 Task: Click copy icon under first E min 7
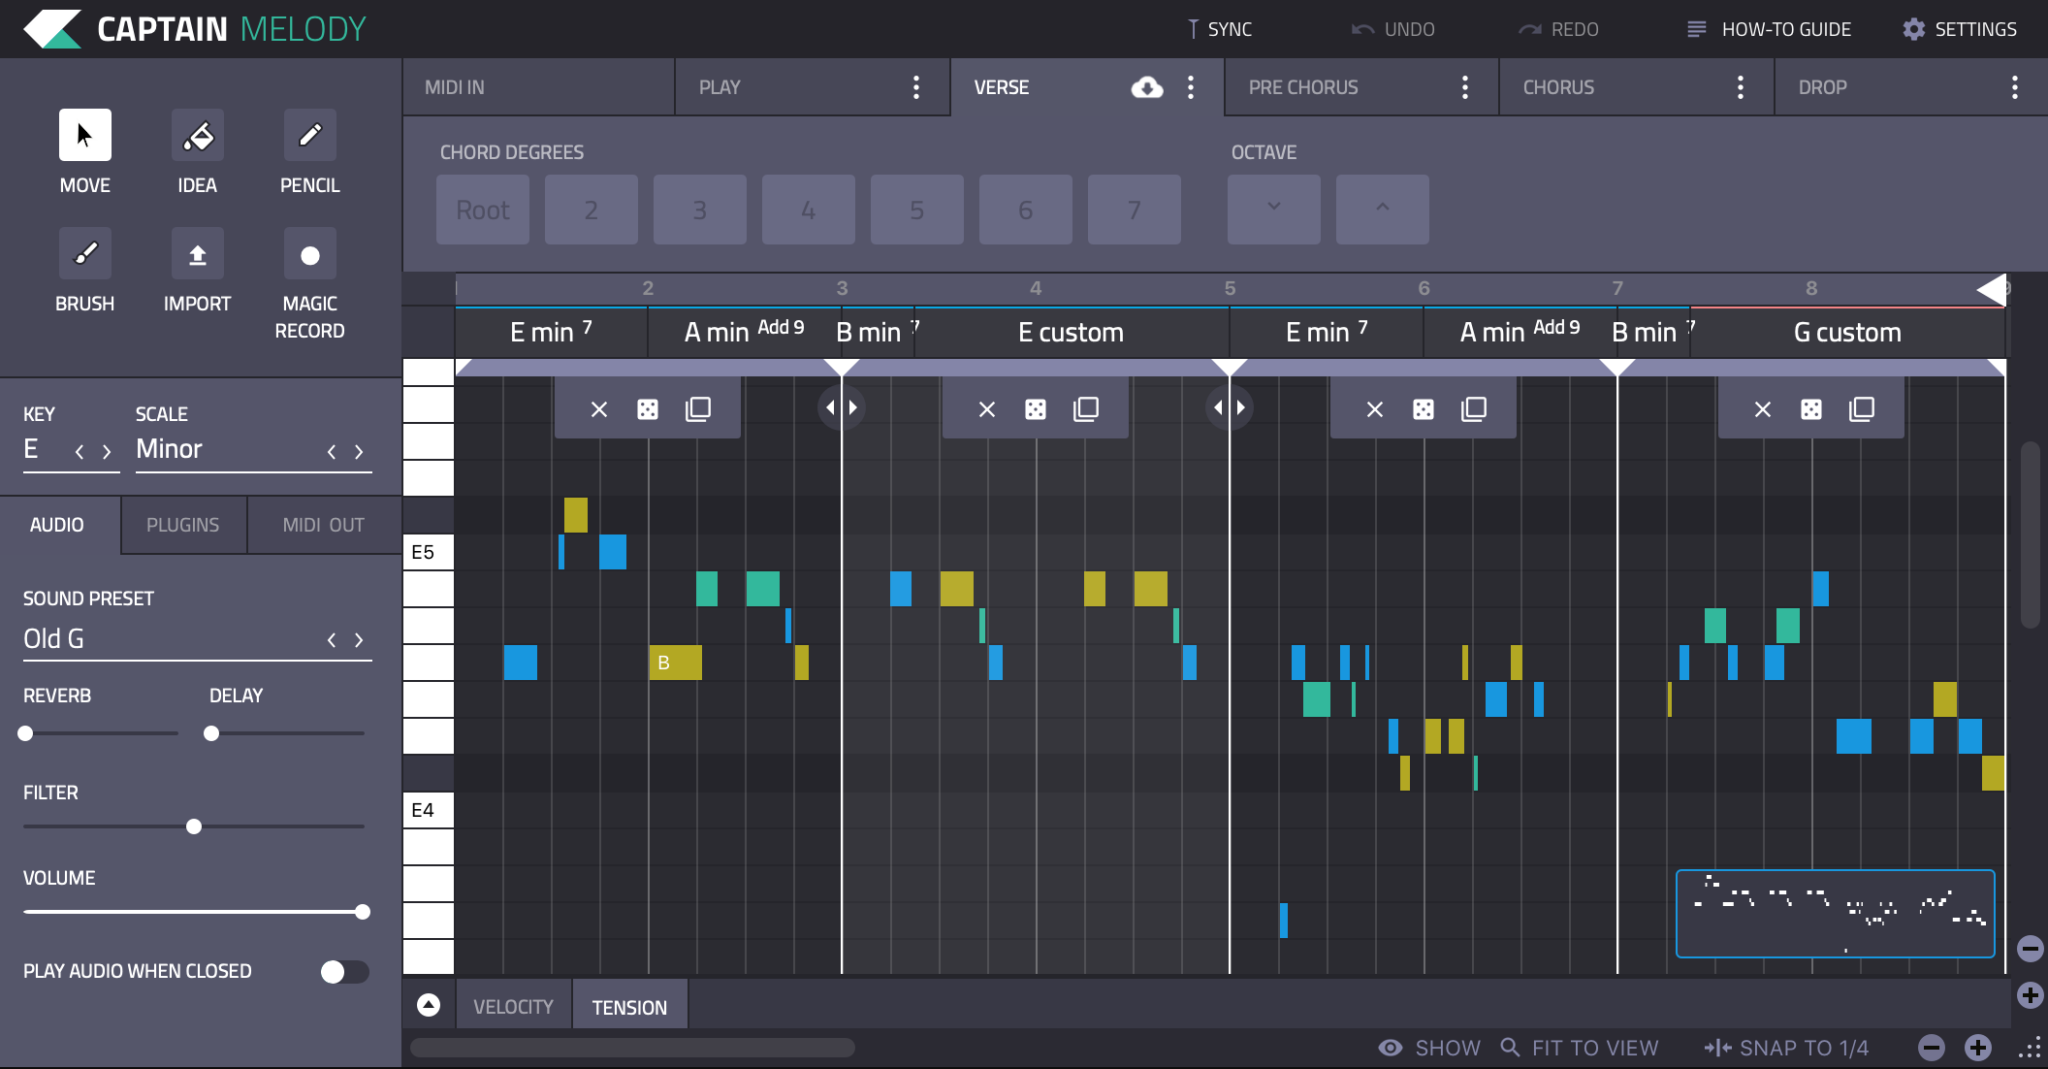pos(698,409)
